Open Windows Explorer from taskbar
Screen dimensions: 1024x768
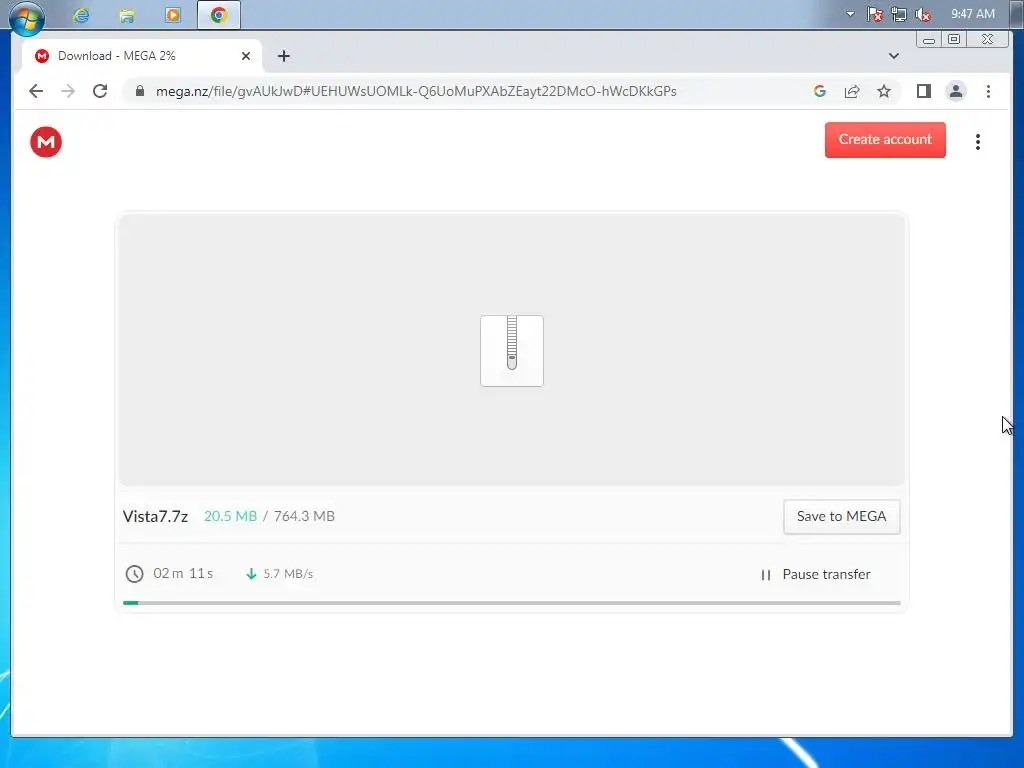coord(127,15)
